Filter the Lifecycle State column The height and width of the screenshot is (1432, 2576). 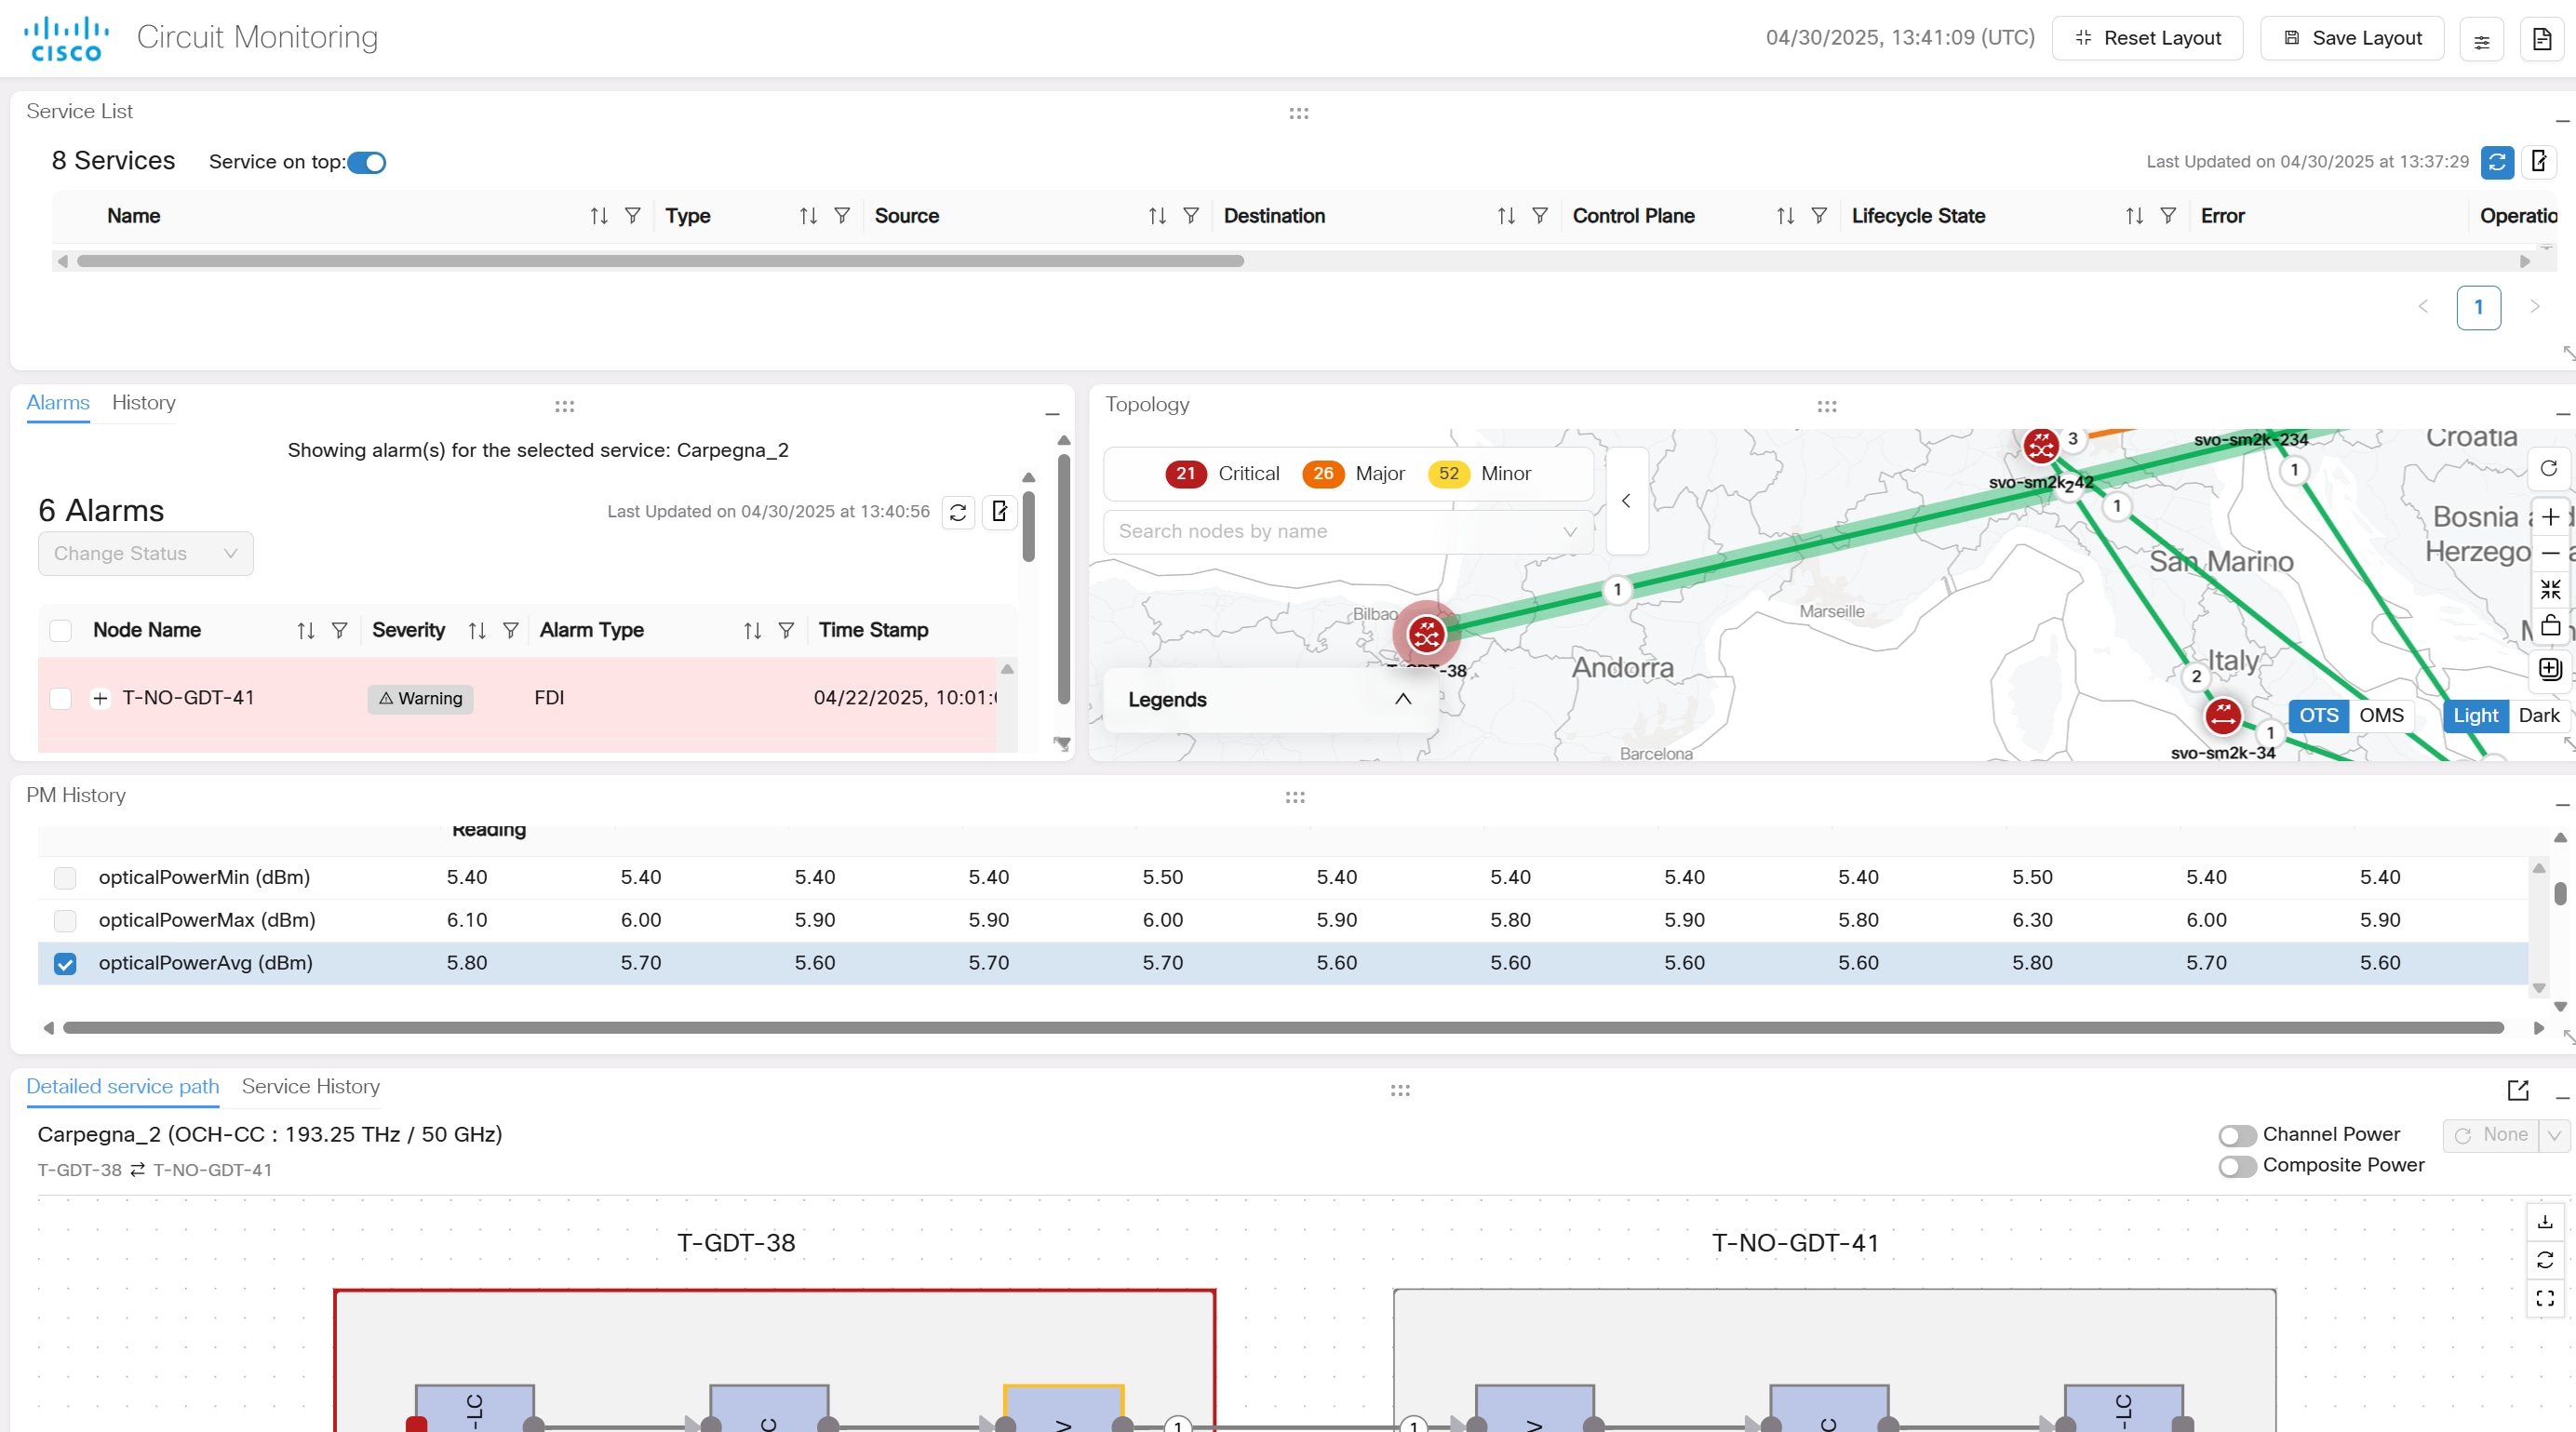(x=2168, y=216)
